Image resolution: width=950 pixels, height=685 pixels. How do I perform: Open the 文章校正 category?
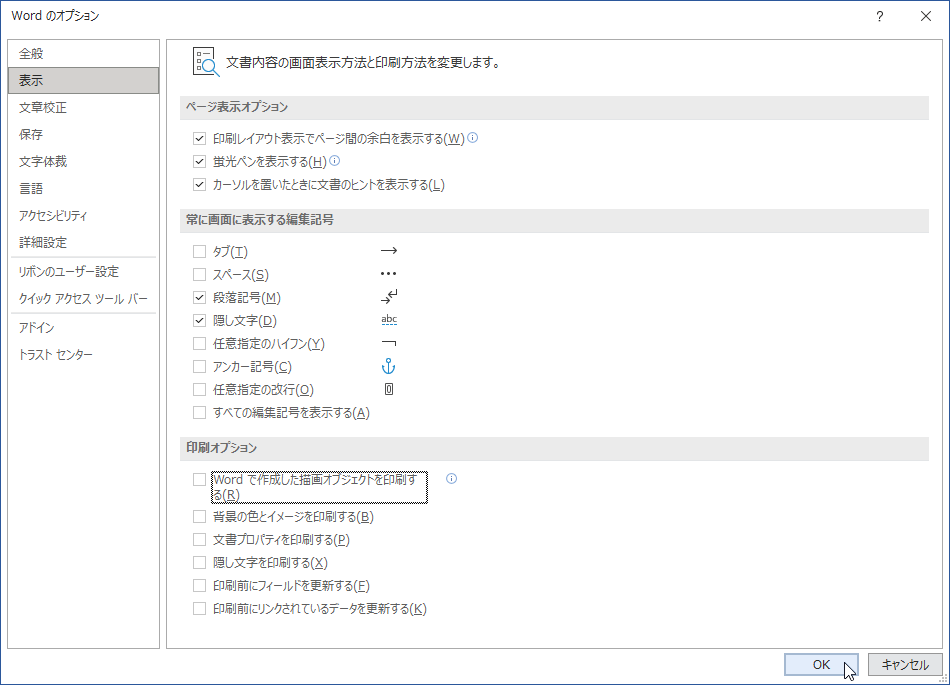coord(84,107)
